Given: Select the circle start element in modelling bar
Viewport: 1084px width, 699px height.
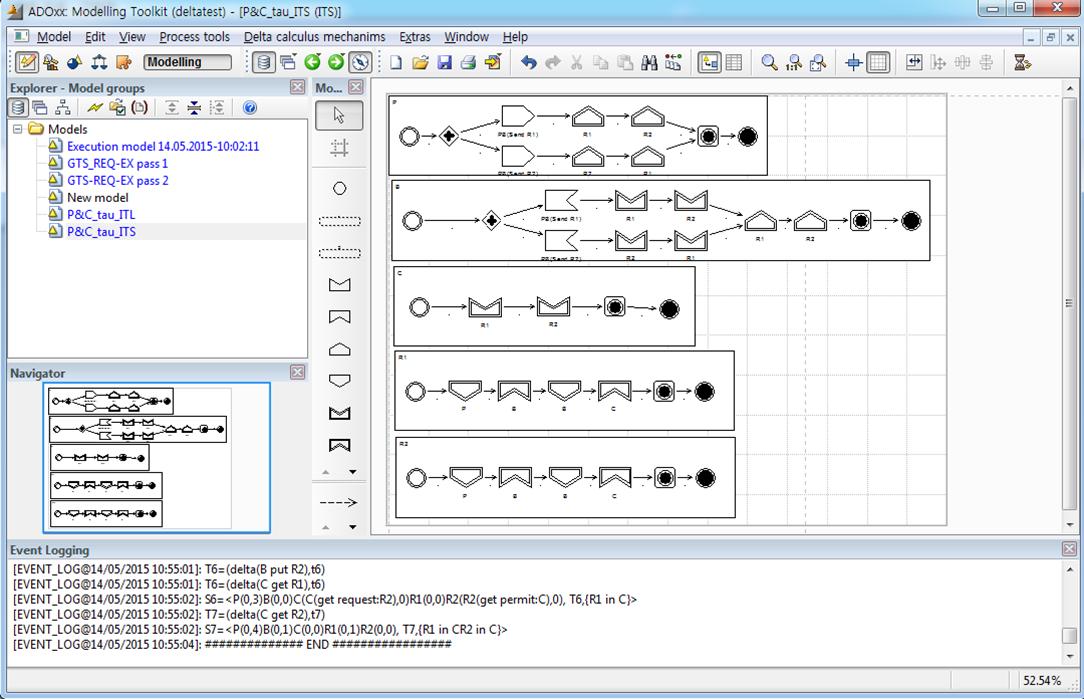Looking at the screenshot, I should pyautogui.click(x=339, y=188).
